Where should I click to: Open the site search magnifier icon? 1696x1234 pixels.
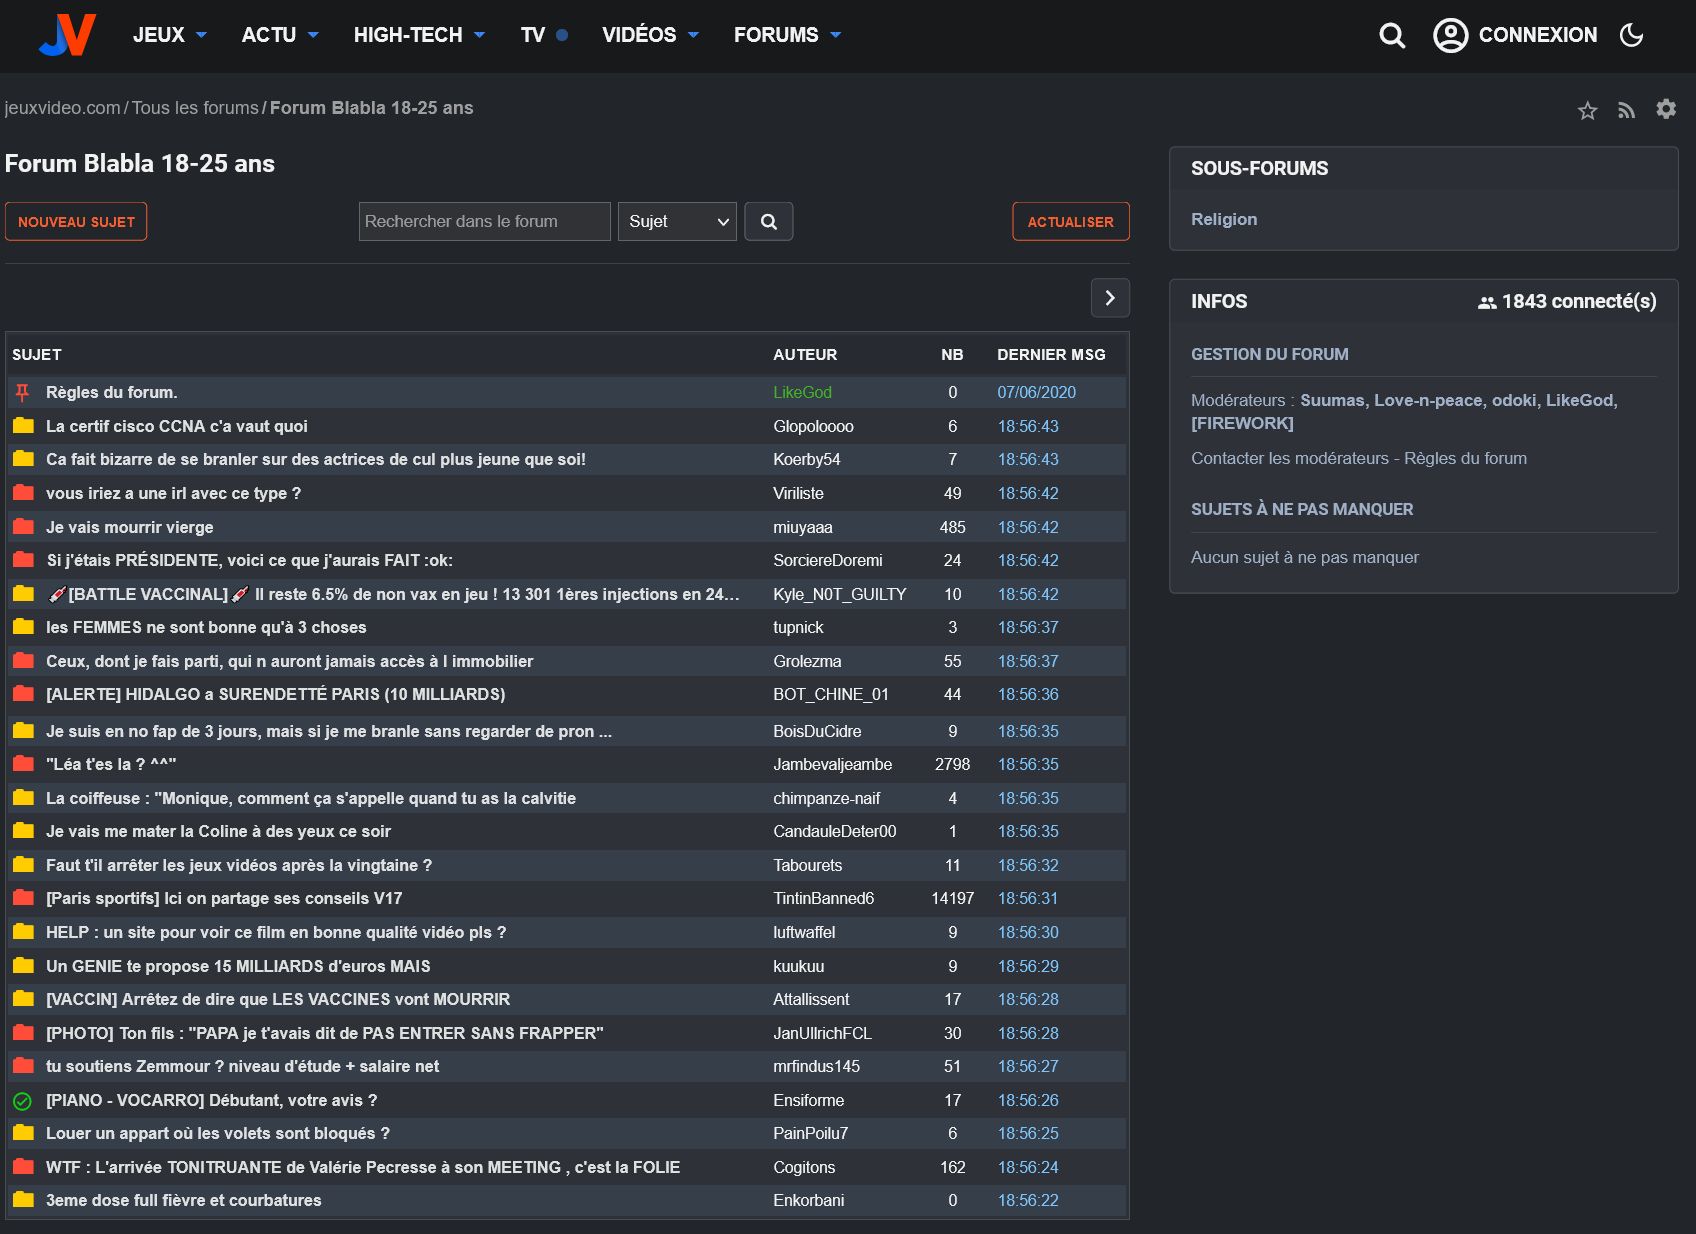[x=1392, y=36]
